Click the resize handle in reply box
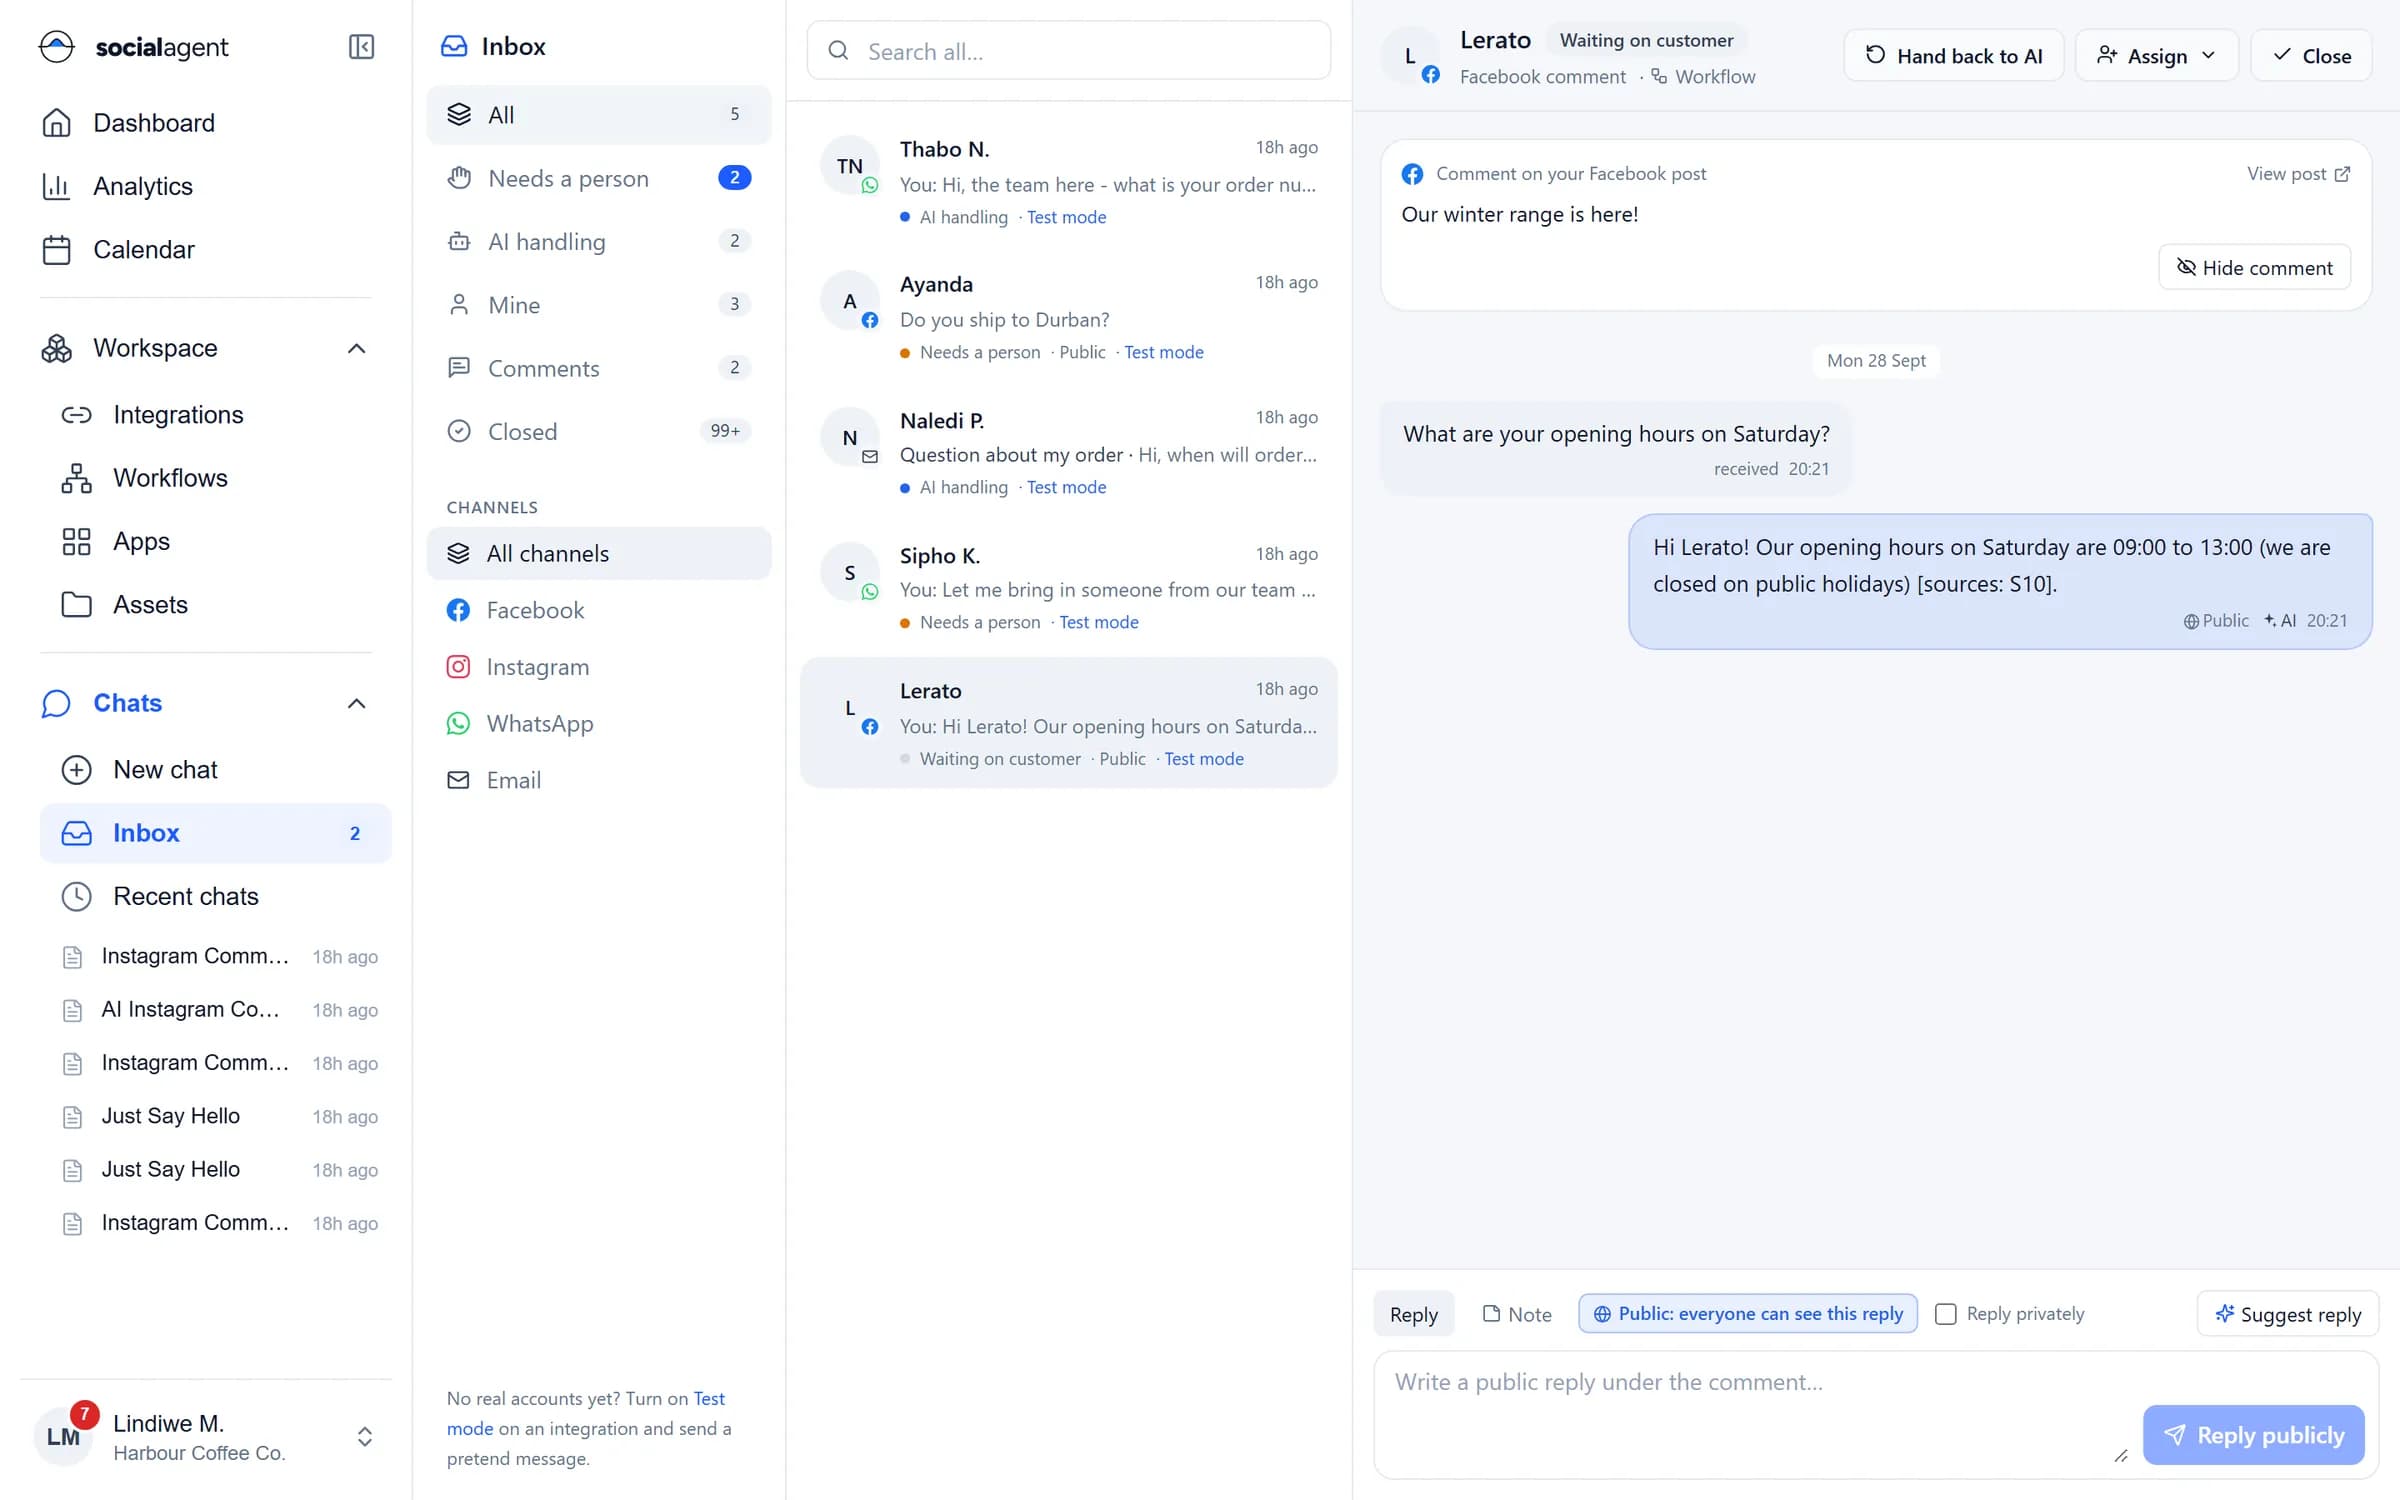This screenshot has height=1500, width=2400. 2120,1455
